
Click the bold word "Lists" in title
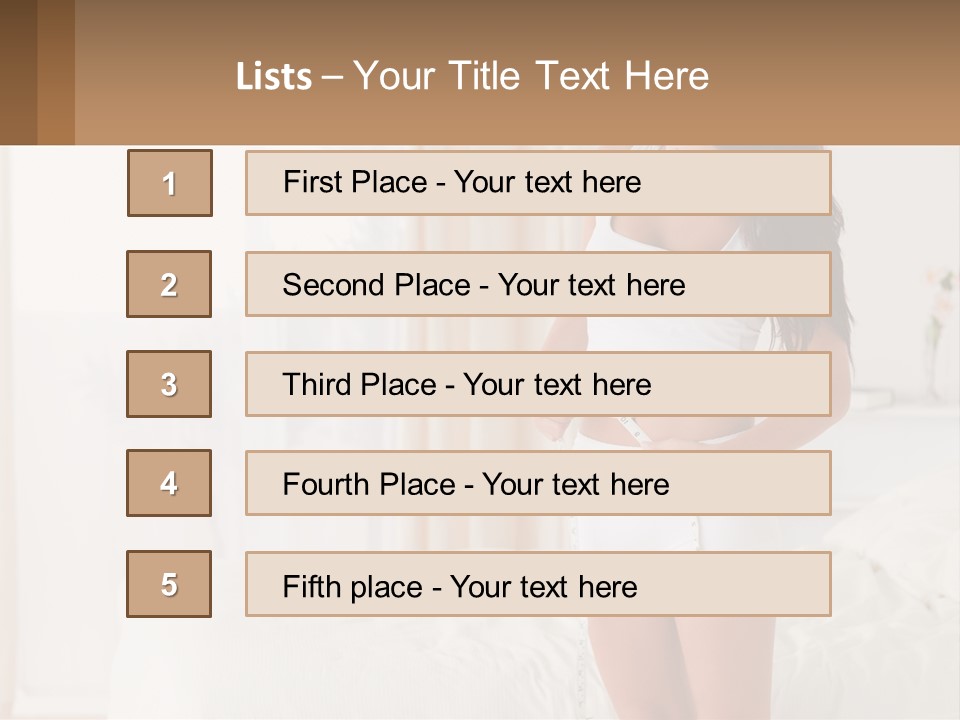coord(274,77)
